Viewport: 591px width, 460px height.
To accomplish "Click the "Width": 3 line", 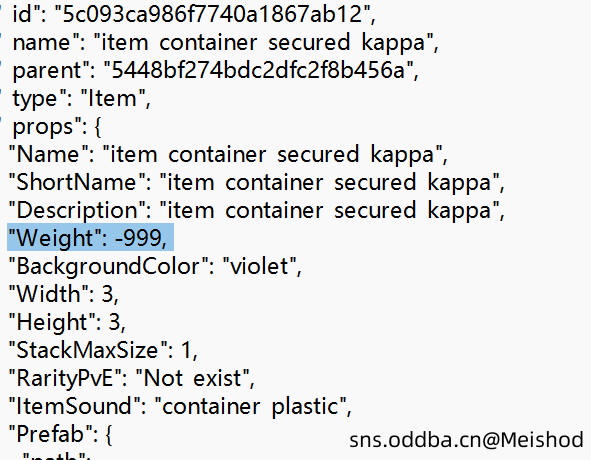I will coord(63,294).
